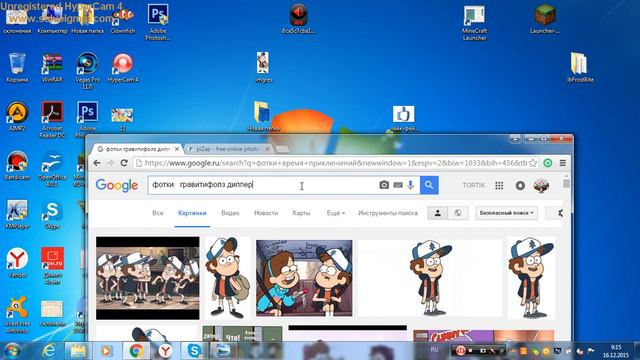Open Dipper with backpack image result
The image size is (640, 360).
[227, 278]
